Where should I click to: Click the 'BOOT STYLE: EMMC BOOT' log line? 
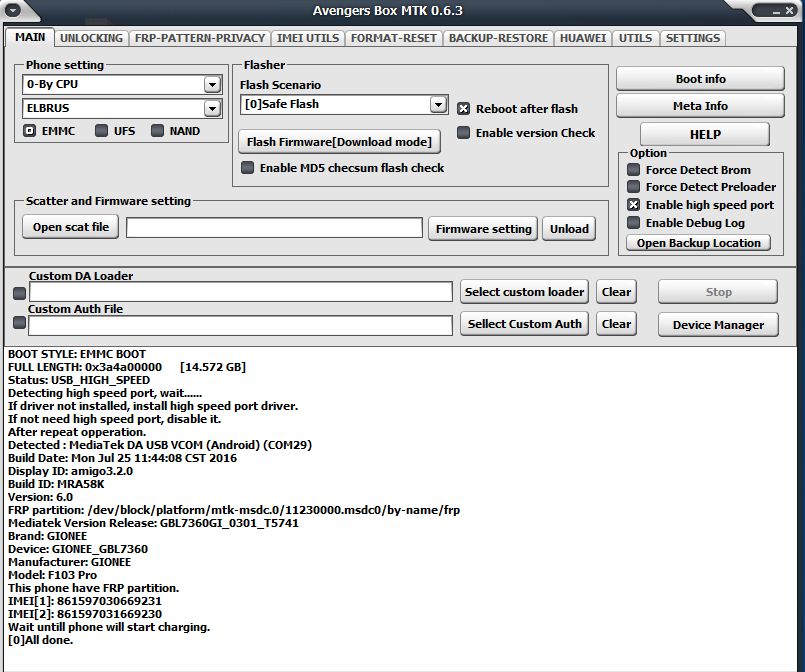click(77, 354)
